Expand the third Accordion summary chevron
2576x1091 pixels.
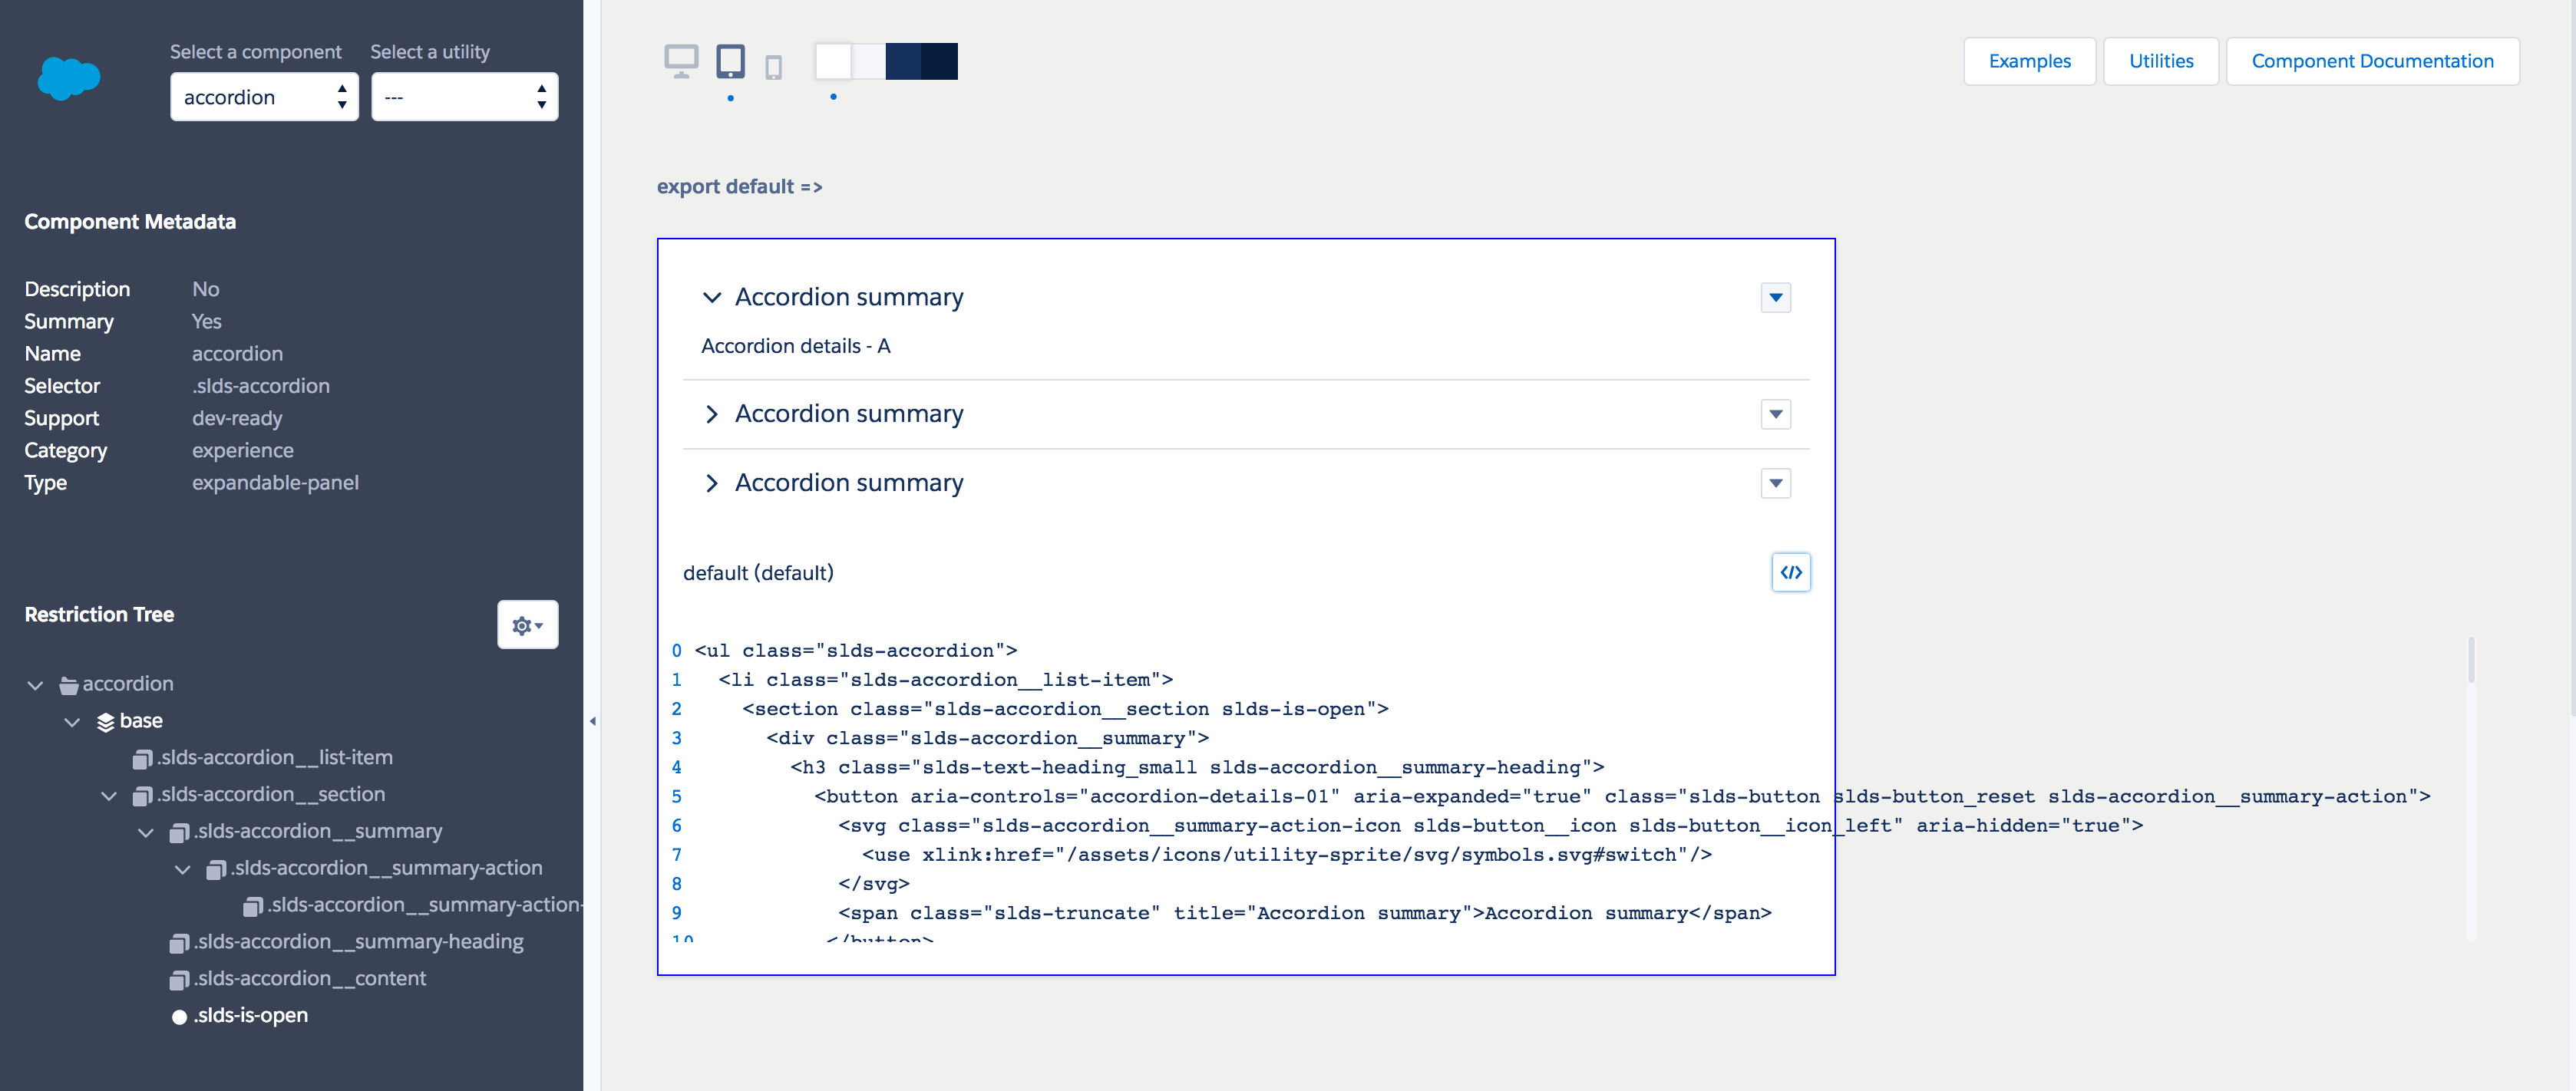pos(712,483)
